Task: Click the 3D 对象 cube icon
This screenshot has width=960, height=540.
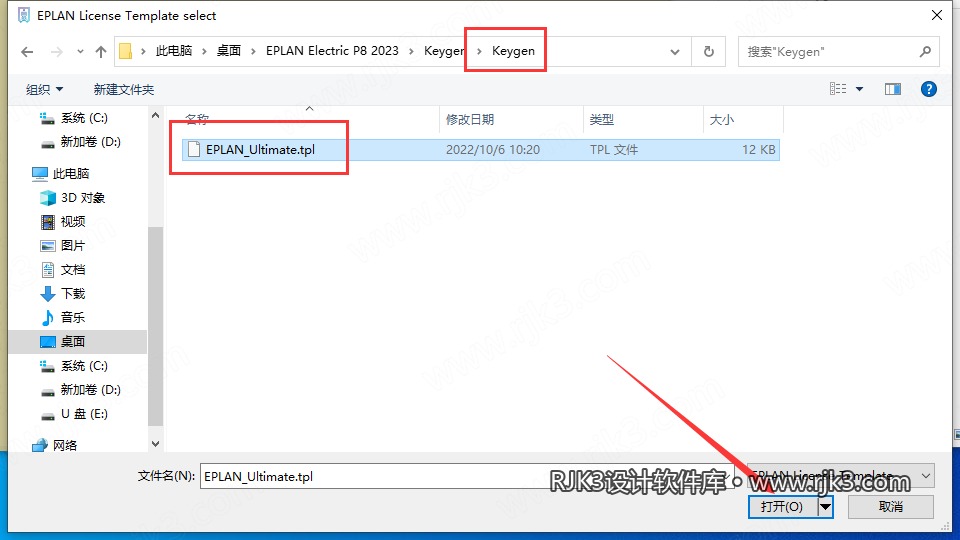Action: point(48,198)
